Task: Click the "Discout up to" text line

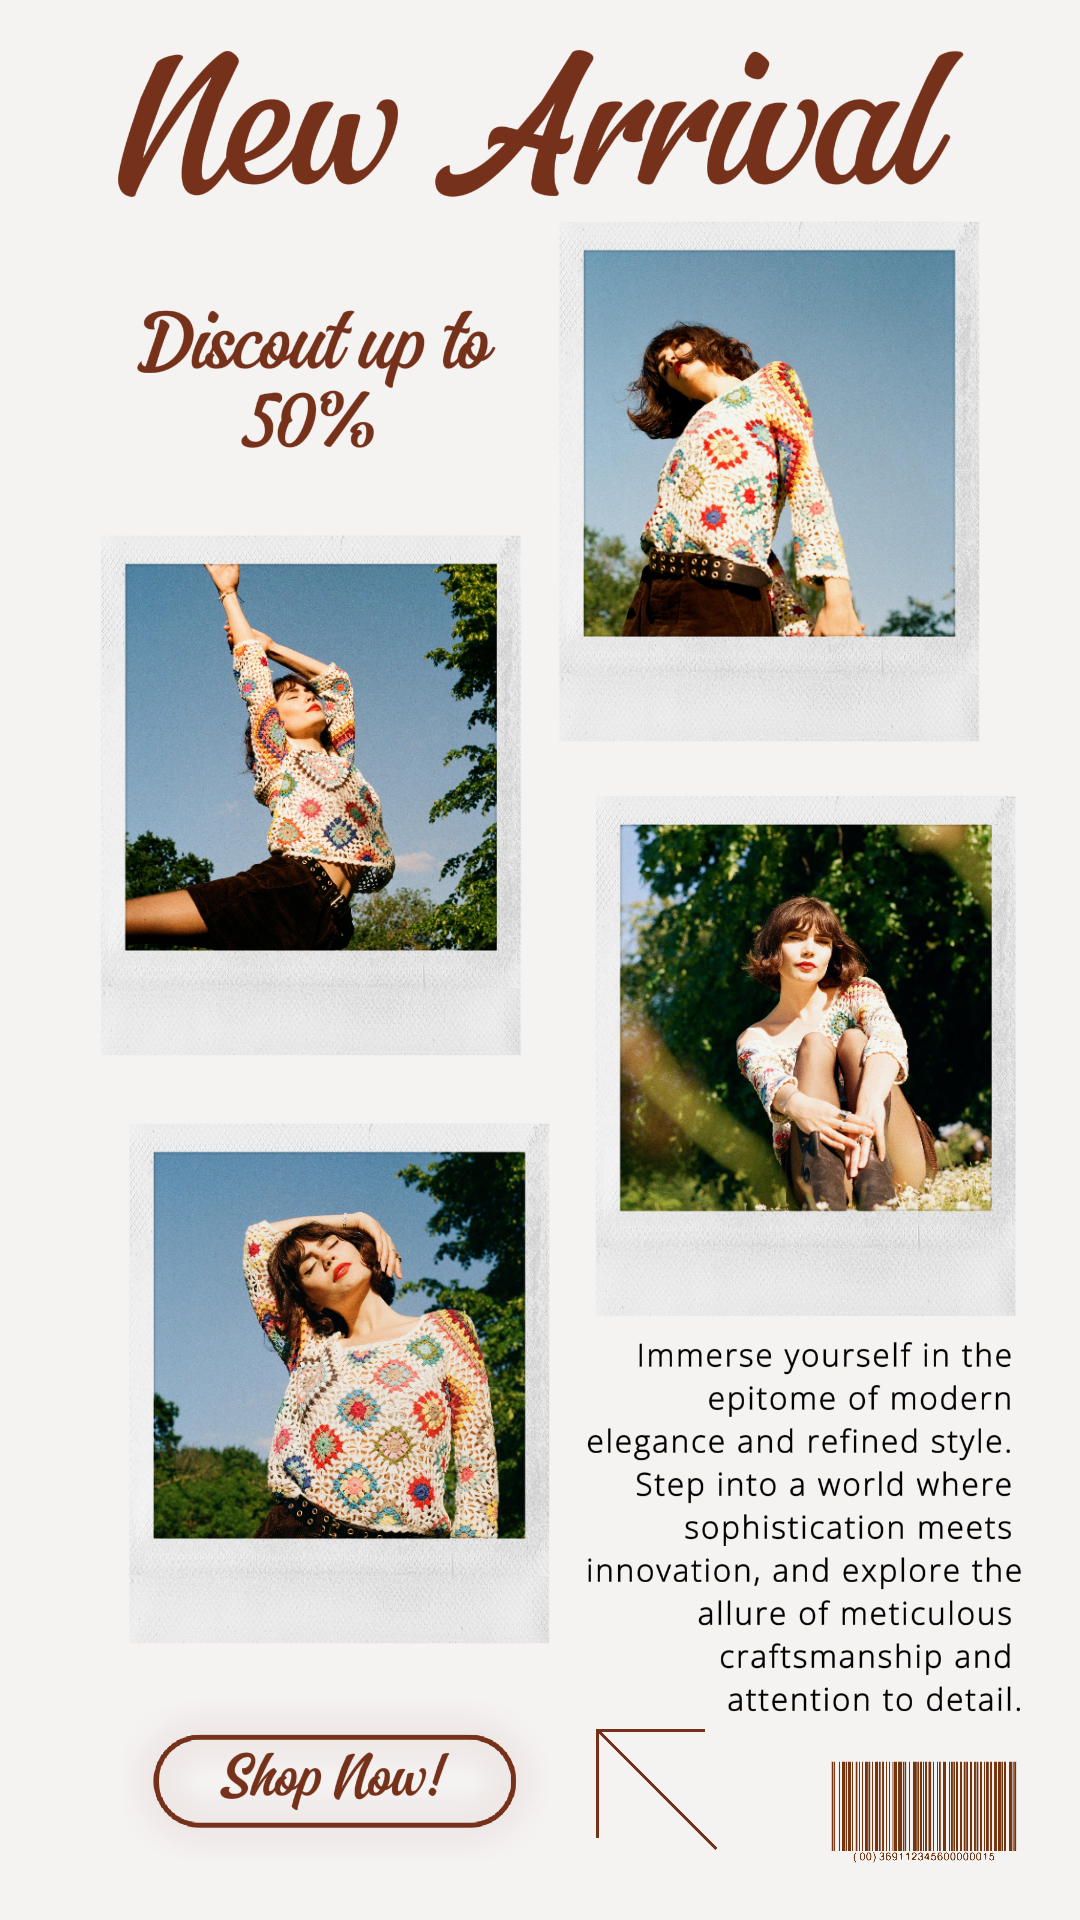Action: click(x=316, y=345)
